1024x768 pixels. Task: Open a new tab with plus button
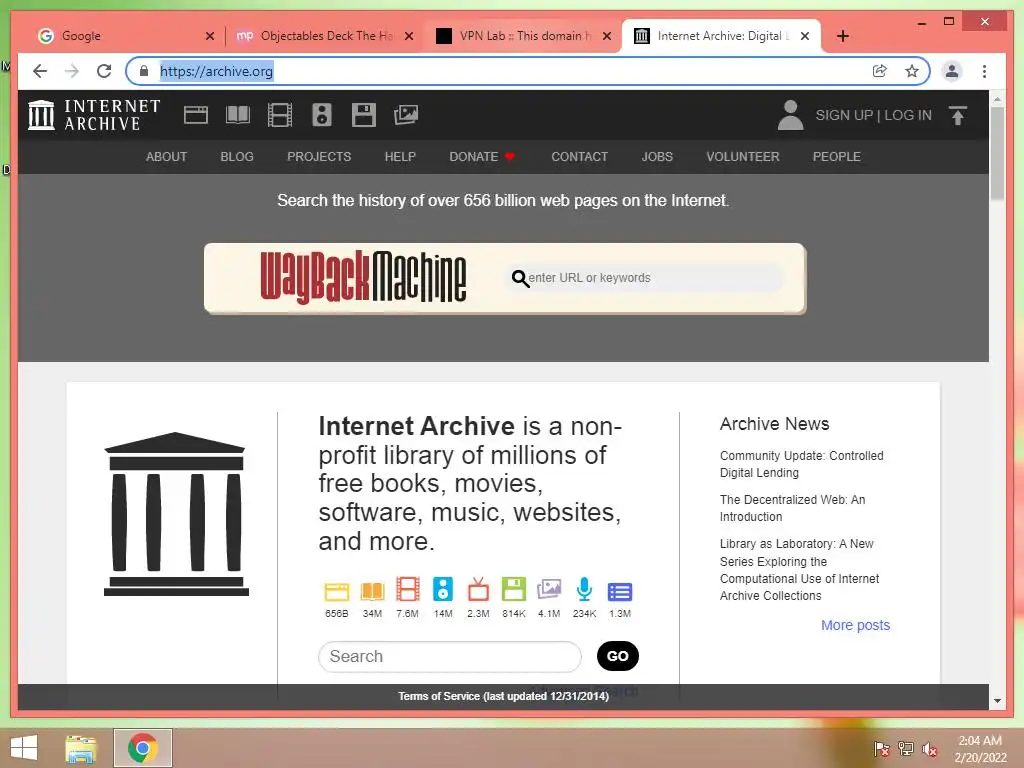point(843,36)
